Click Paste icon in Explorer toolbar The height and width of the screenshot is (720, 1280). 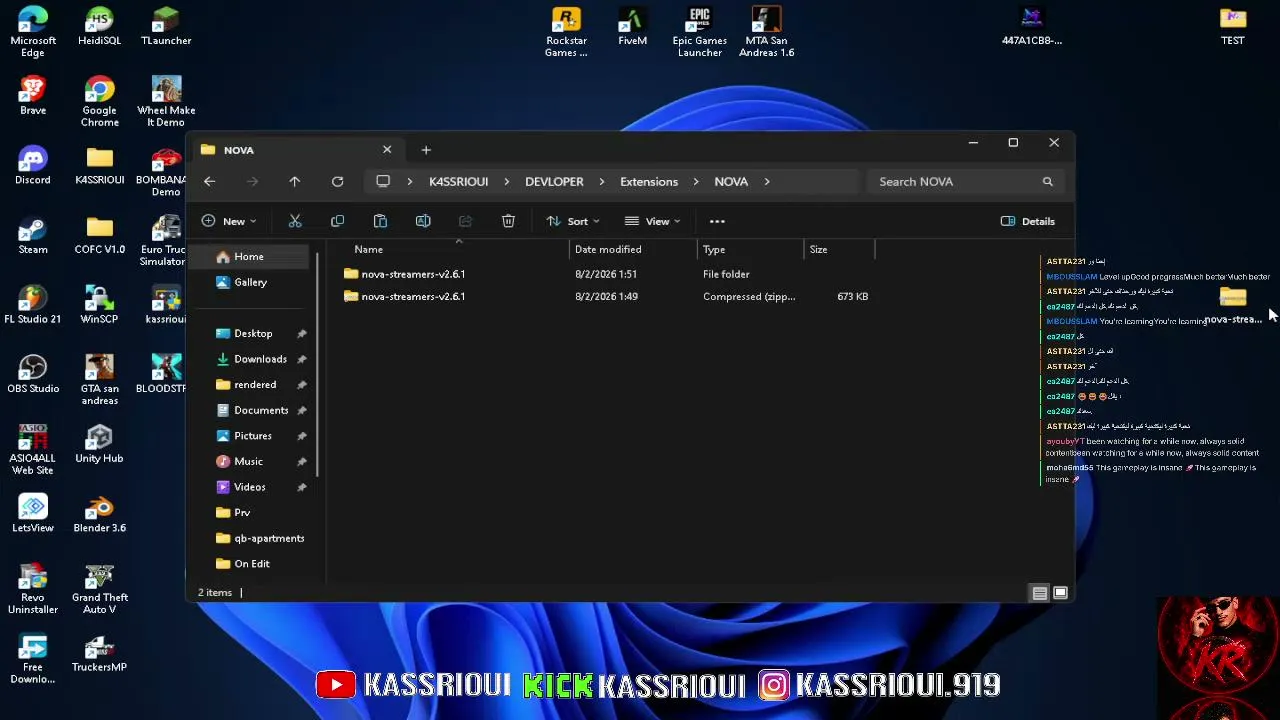click(380, 221)
